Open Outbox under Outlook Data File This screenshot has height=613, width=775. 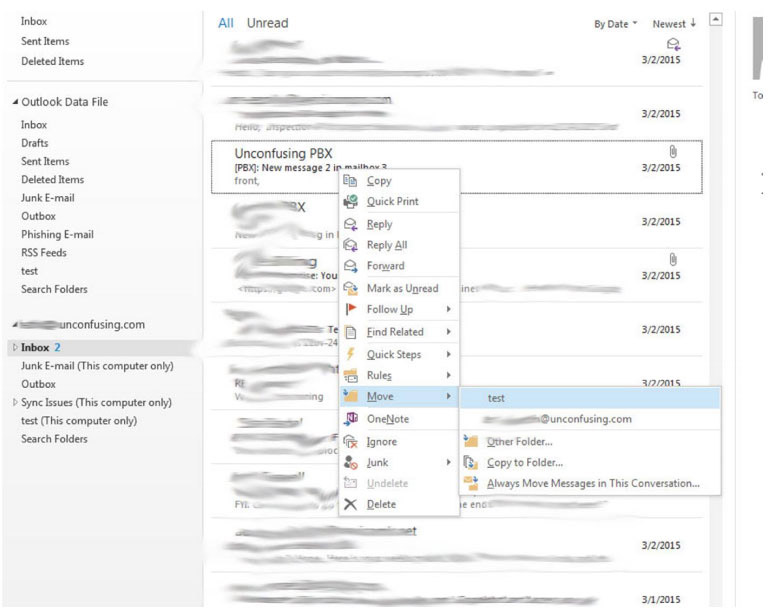point(38,216)
